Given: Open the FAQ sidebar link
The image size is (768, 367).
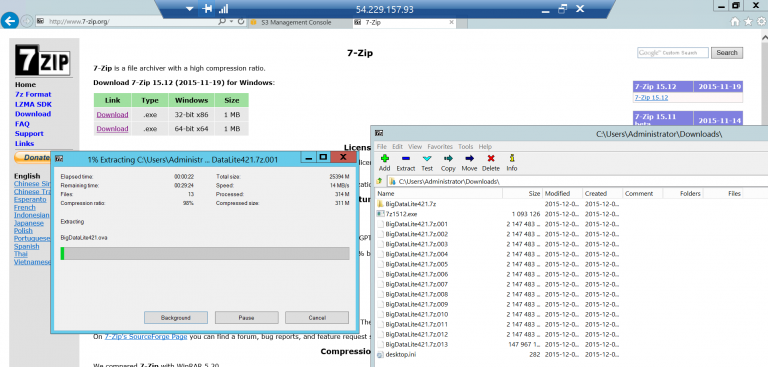Looking at the screenshot, I should click(22, 124).
